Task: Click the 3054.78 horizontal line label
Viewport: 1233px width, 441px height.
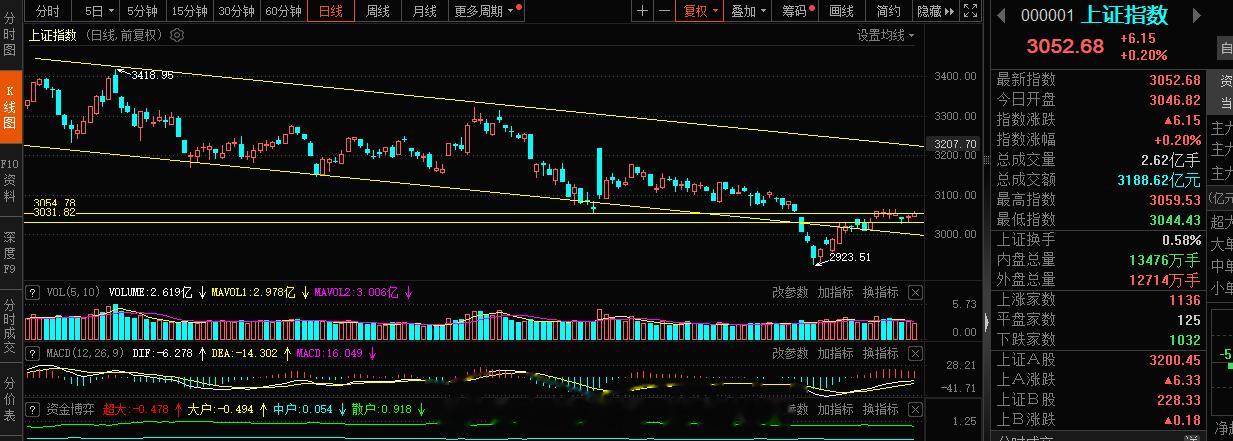Action: pos(54,203)
